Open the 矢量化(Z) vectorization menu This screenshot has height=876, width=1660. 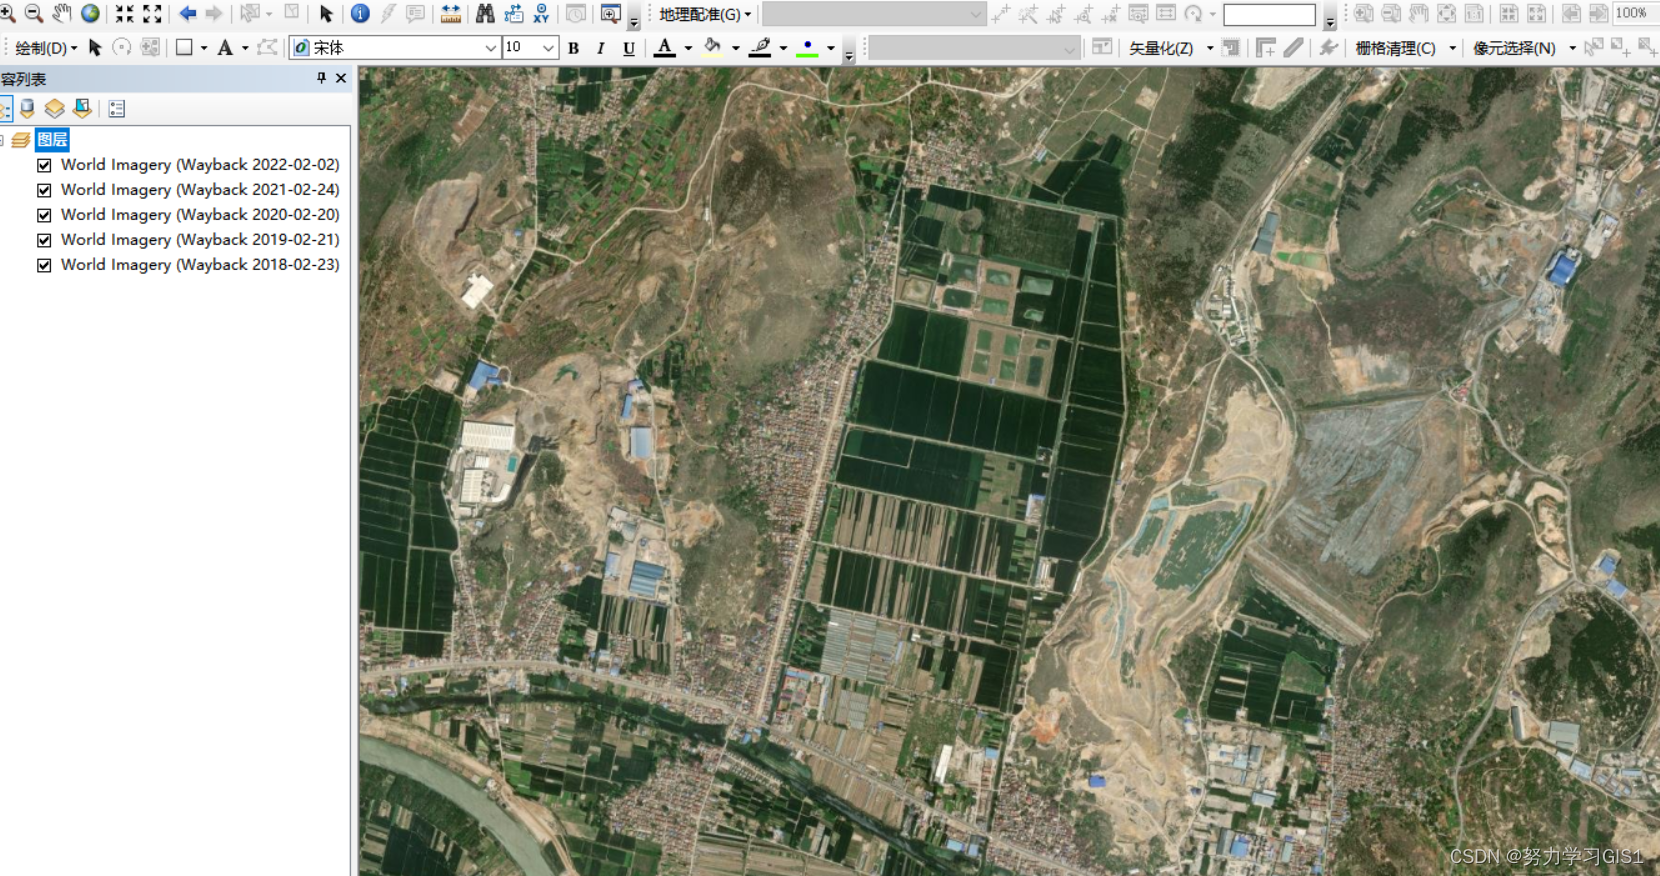(1170, 48)
